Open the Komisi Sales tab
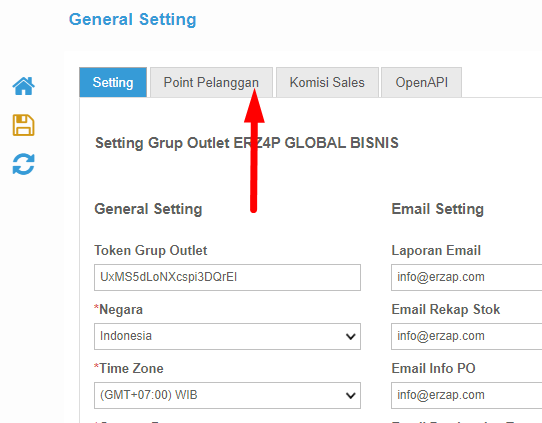Viewport: 542px width, 423px height. click(x=327, y=83)
